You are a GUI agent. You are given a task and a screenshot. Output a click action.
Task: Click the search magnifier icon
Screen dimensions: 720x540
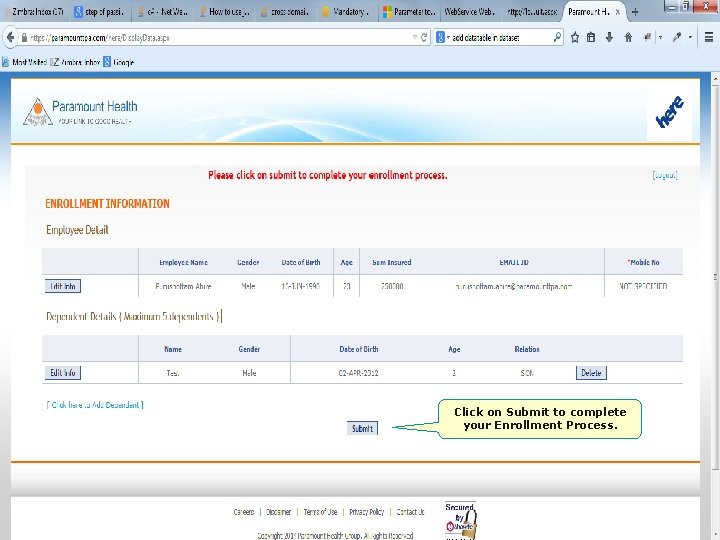click(x=557, y=37)
